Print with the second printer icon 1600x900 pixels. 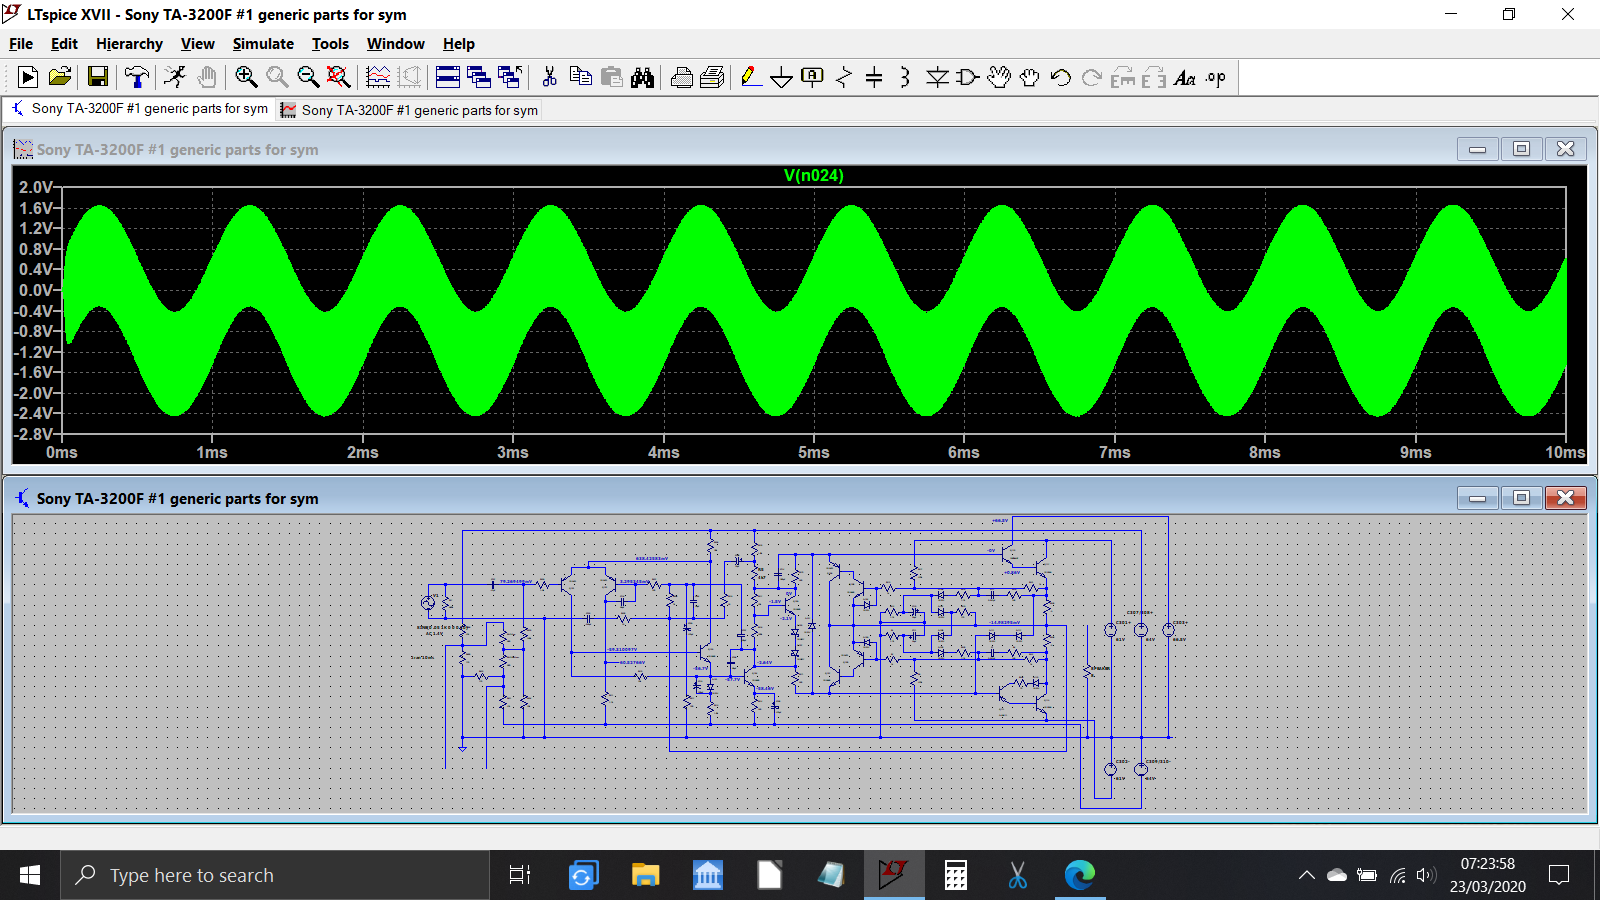713,77
